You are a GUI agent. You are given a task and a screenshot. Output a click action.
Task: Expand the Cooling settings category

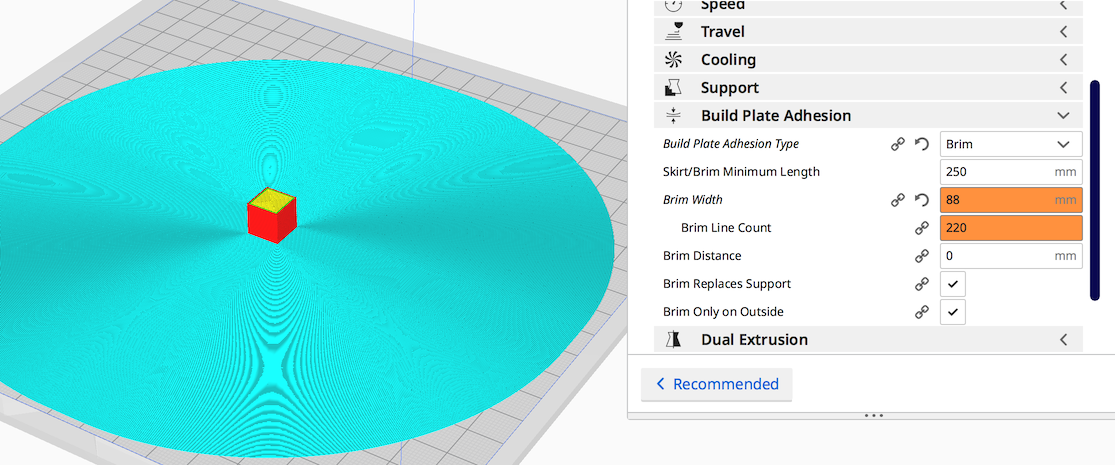[x=868, y=60]
